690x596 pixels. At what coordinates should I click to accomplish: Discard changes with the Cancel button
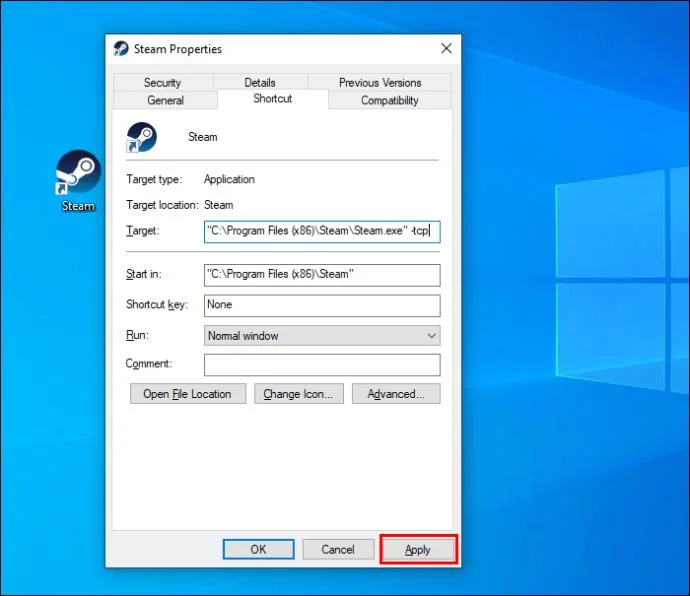point(338,549)
